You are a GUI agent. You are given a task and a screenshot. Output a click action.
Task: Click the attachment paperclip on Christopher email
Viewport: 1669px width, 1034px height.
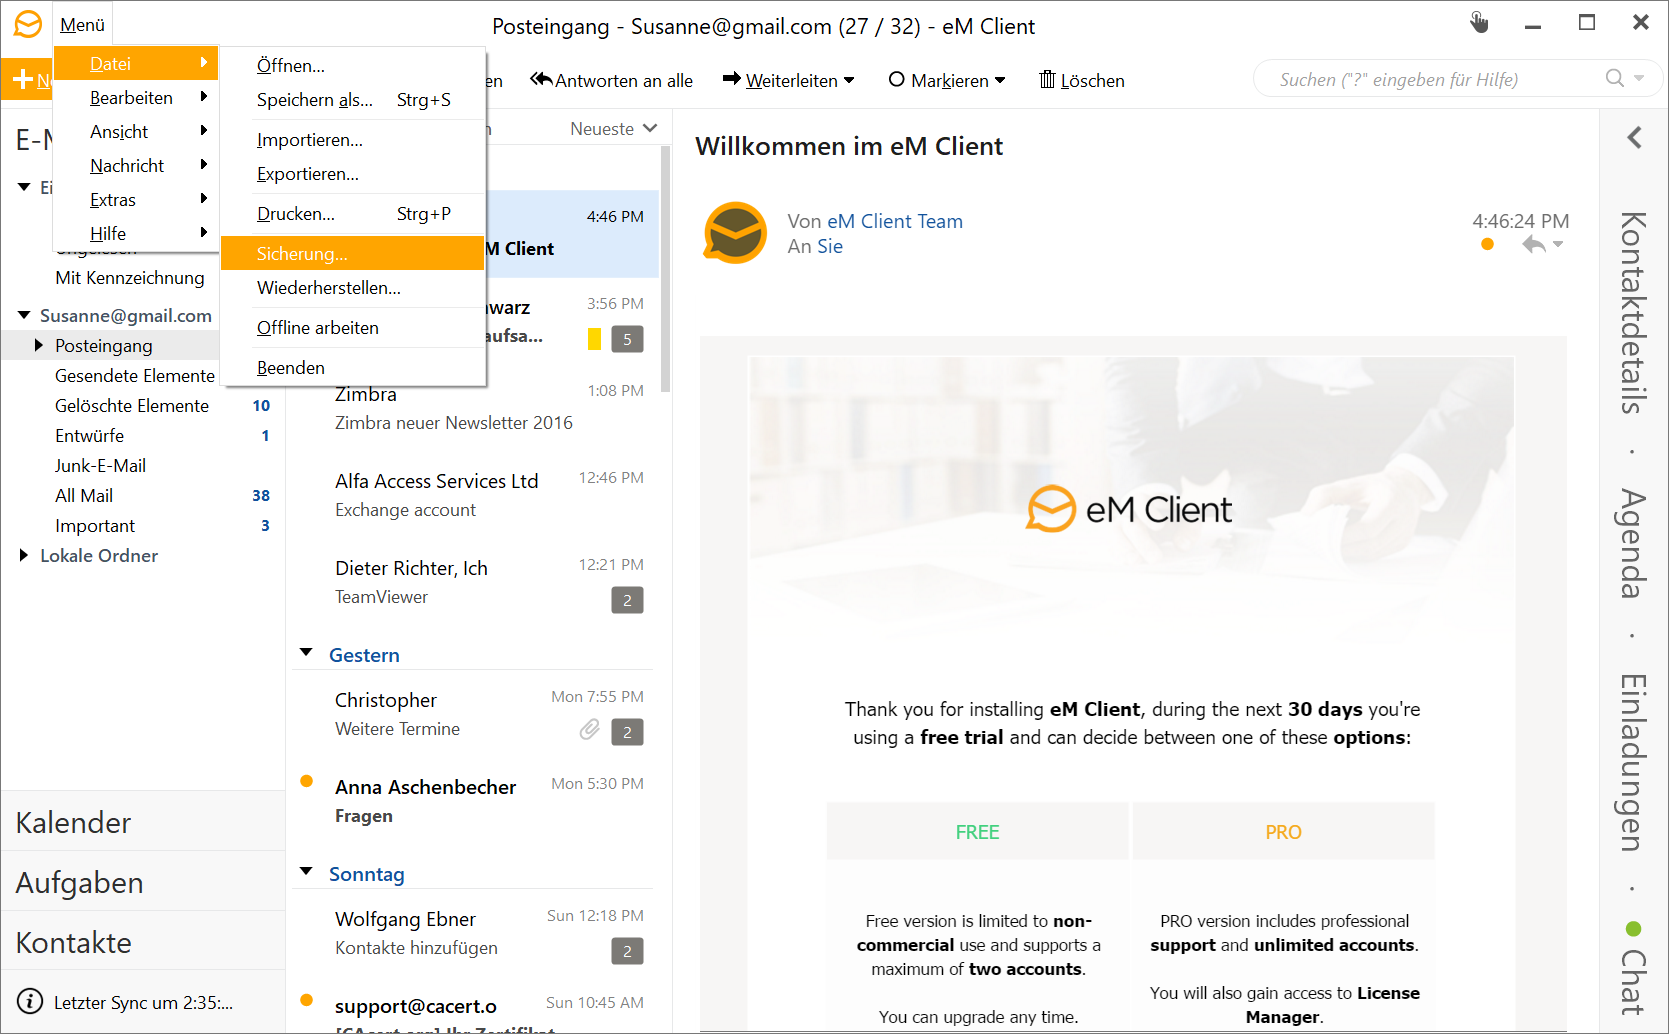point(590,730)
